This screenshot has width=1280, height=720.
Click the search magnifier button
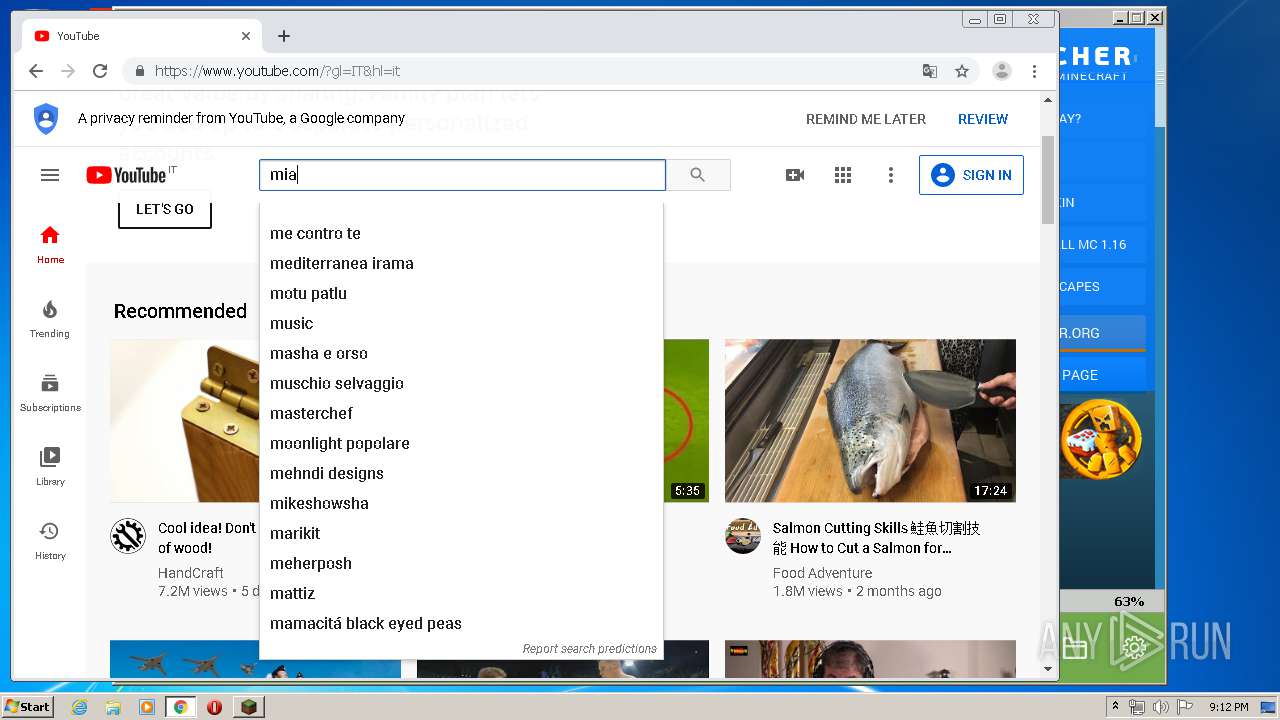698,175
